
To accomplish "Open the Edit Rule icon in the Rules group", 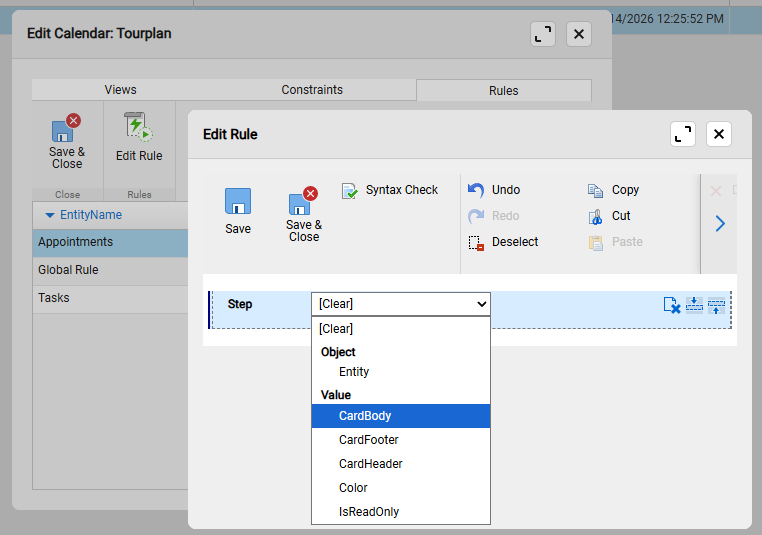I will click(138, 138).
